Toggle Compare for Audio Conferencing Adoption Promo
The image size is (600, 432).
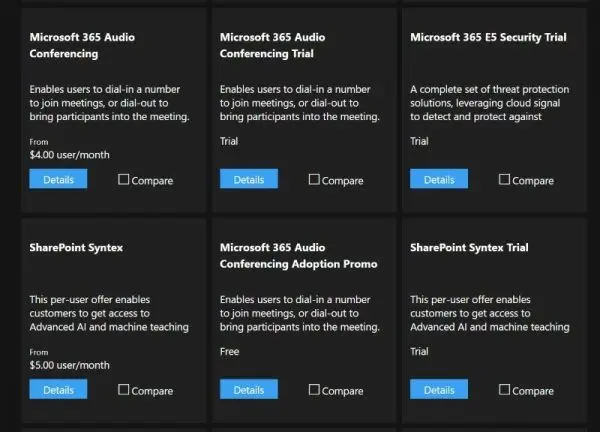pyautogui.click(x=314, y=390)
